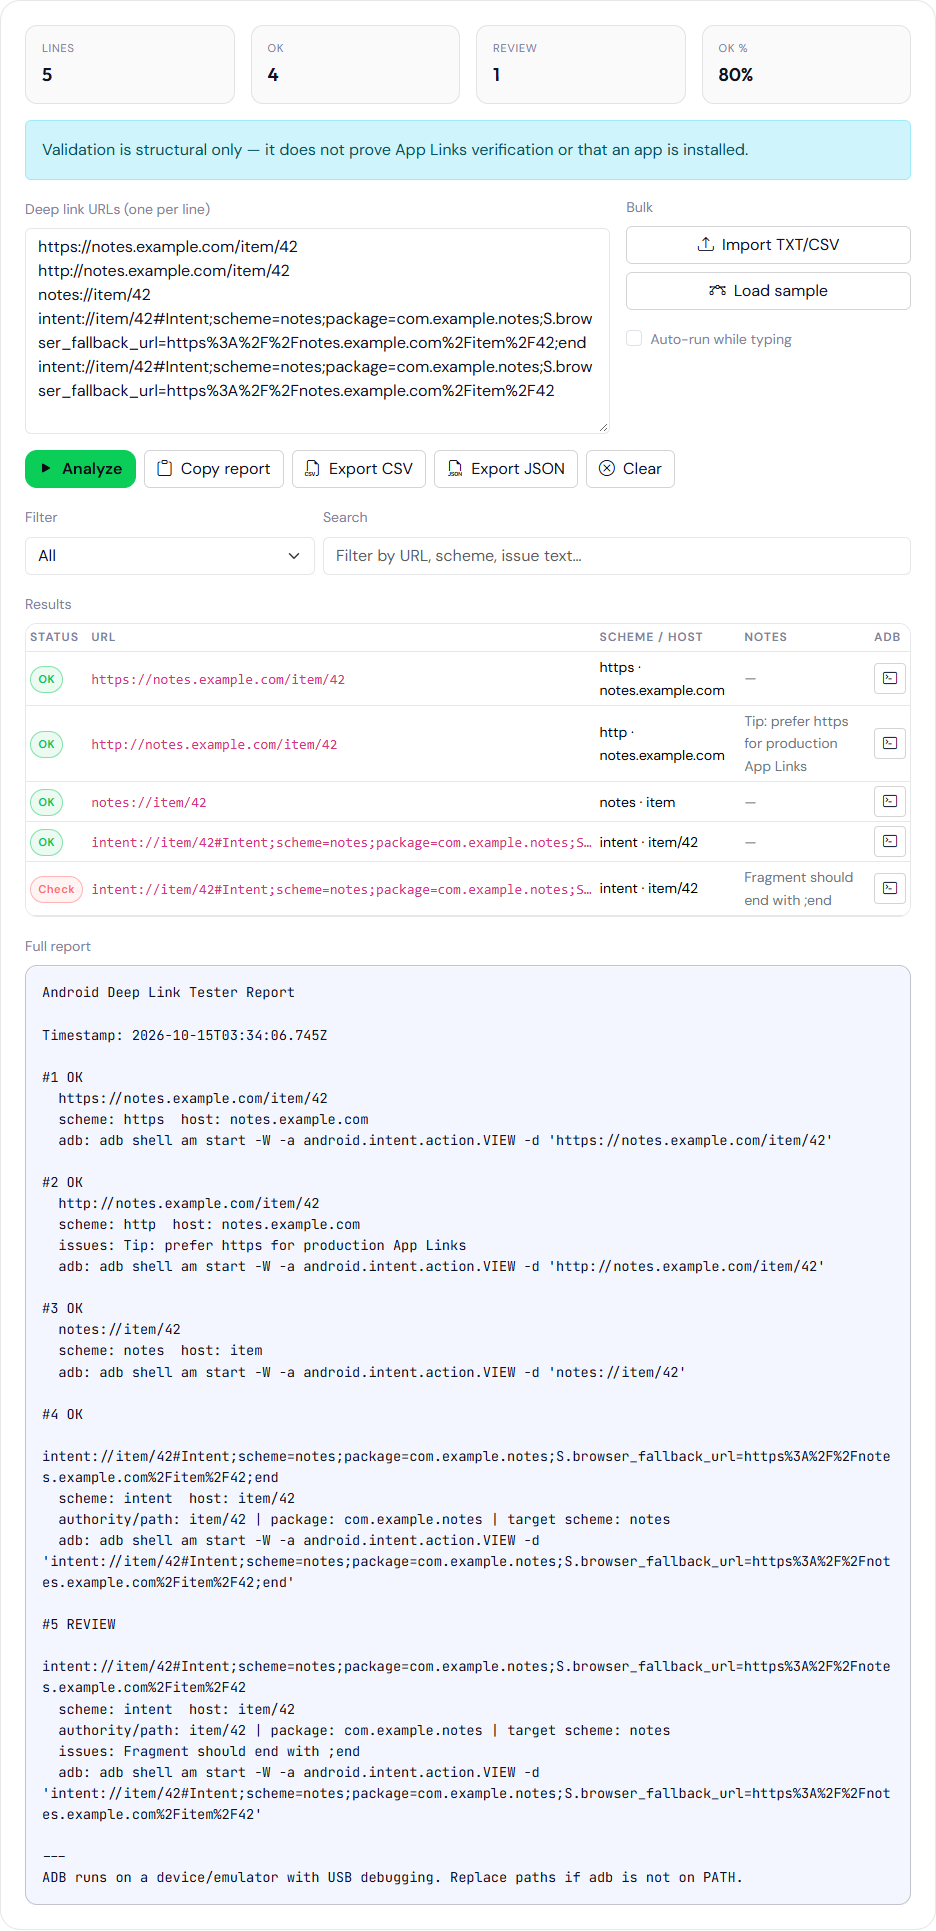
Task: Click OK badge for notes://item/42 row
Action: point(46,802)
